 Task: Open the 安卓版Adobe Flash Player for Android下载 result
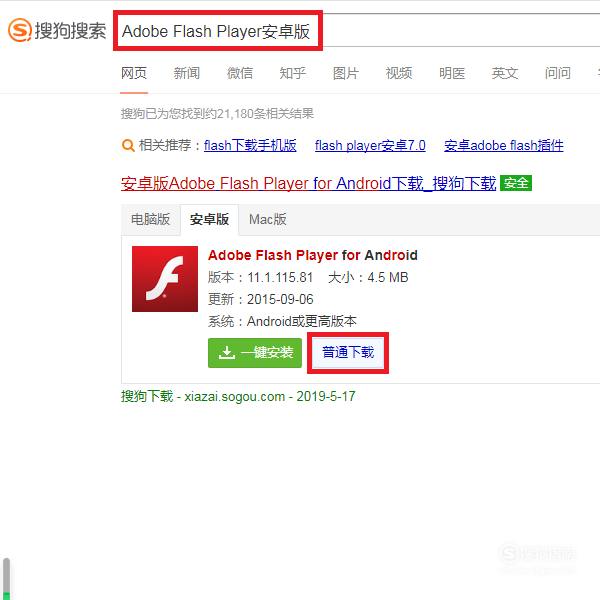coord(308,183)
